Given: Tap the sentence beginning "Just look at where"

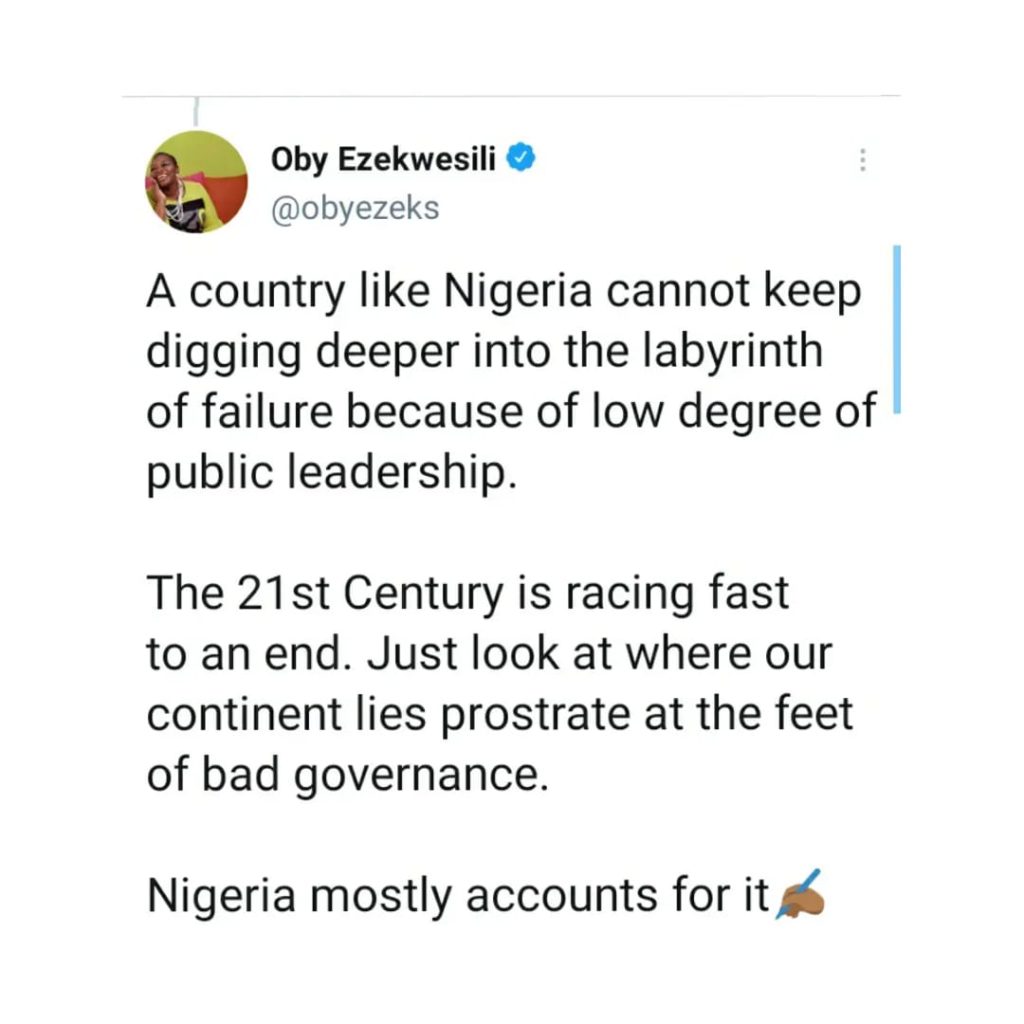Looking at the screenshot, I should click(x=598, y=654).
